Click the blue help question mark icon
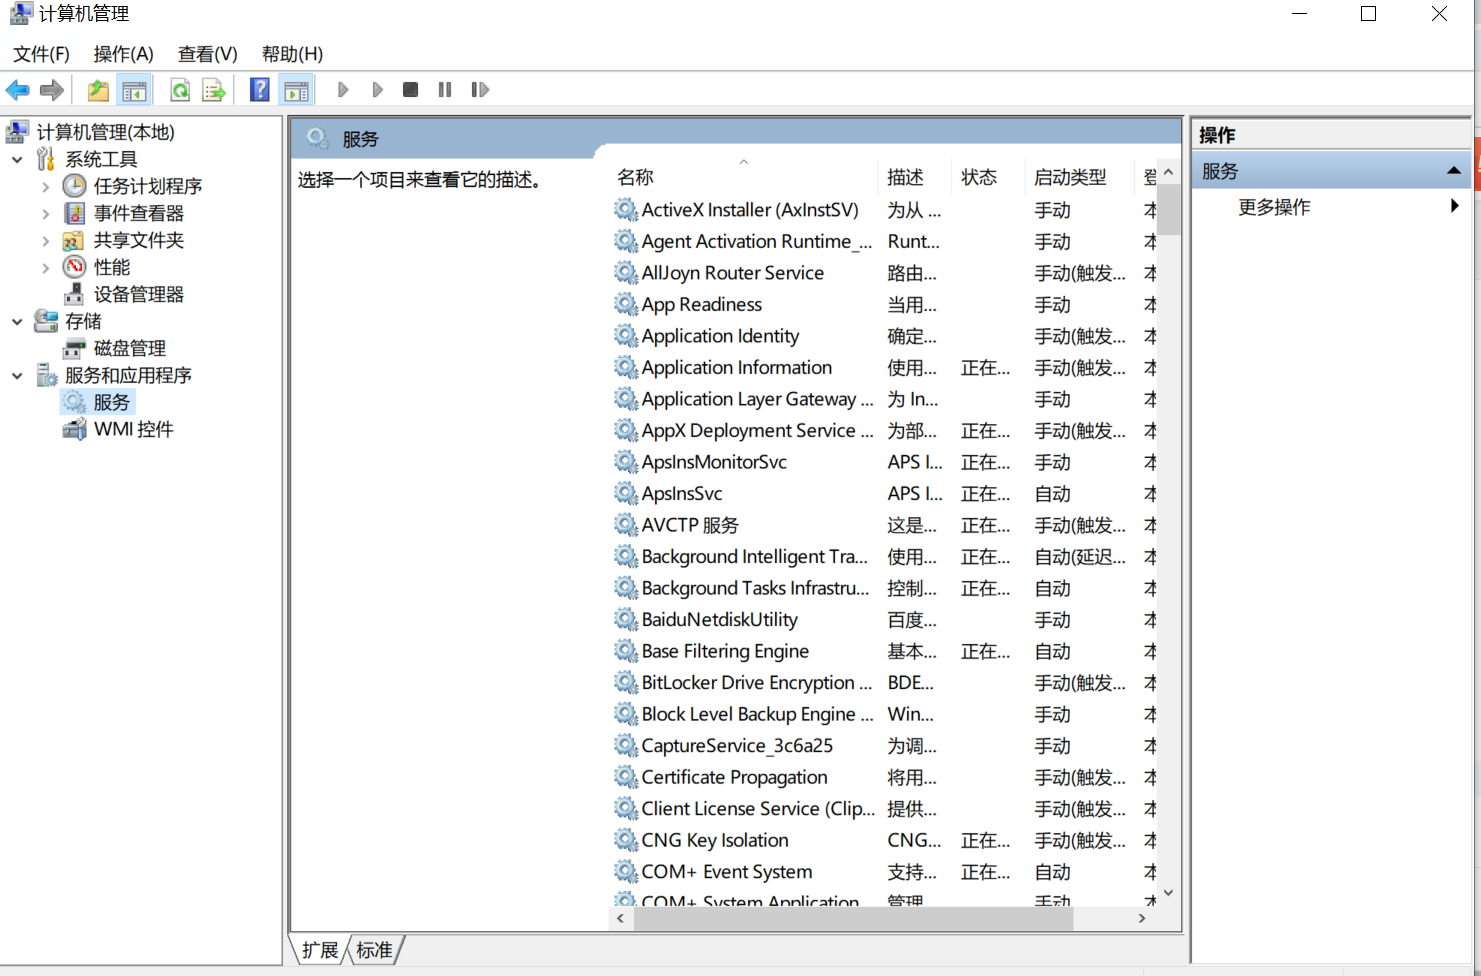 pyautogui.click(x=260, y=90)
